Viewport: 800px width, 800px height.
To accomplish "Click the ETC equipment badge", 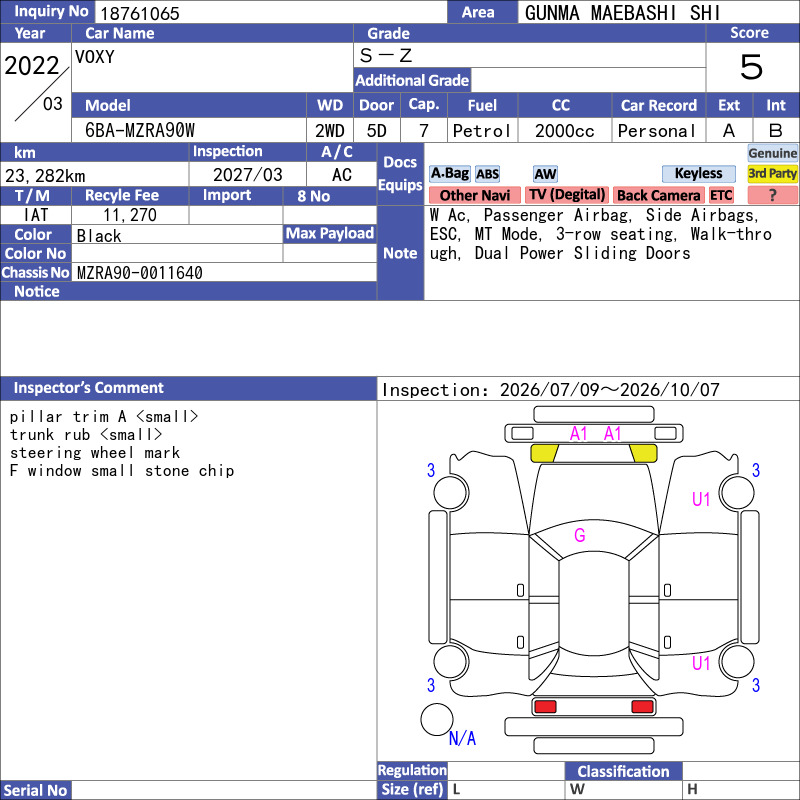I will [721, 195].
